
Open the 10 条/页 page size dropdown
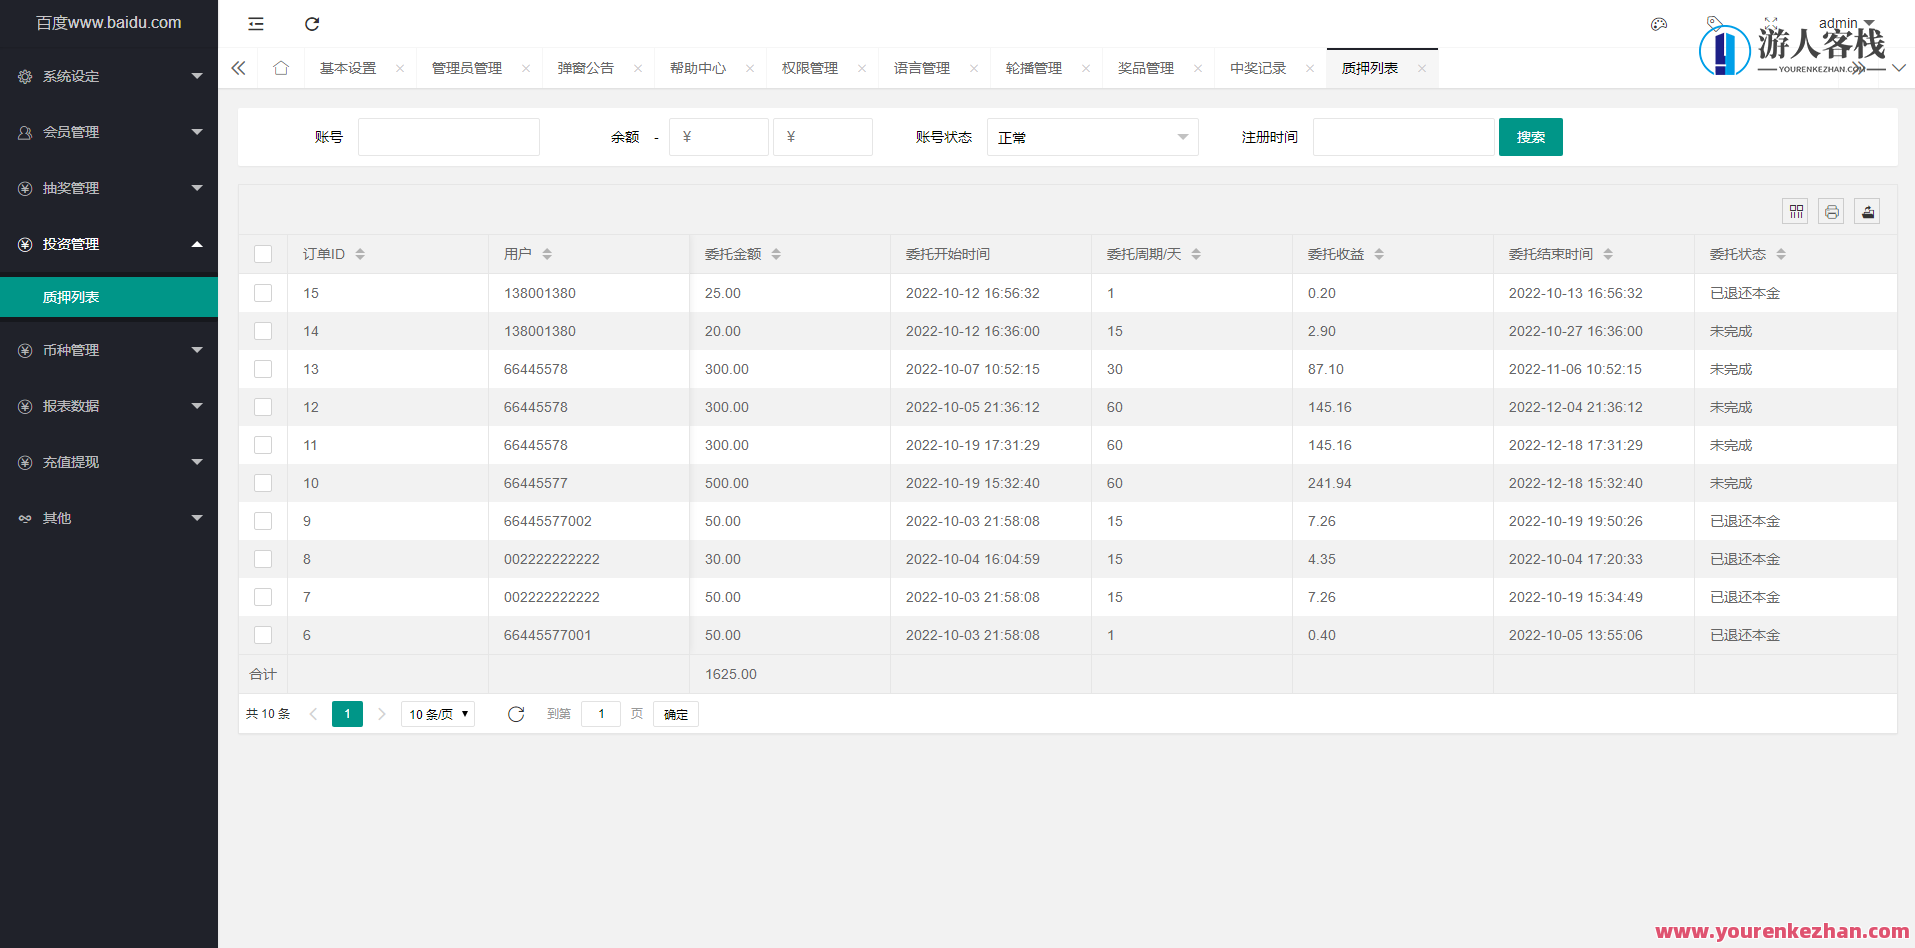tap(438, 714)
